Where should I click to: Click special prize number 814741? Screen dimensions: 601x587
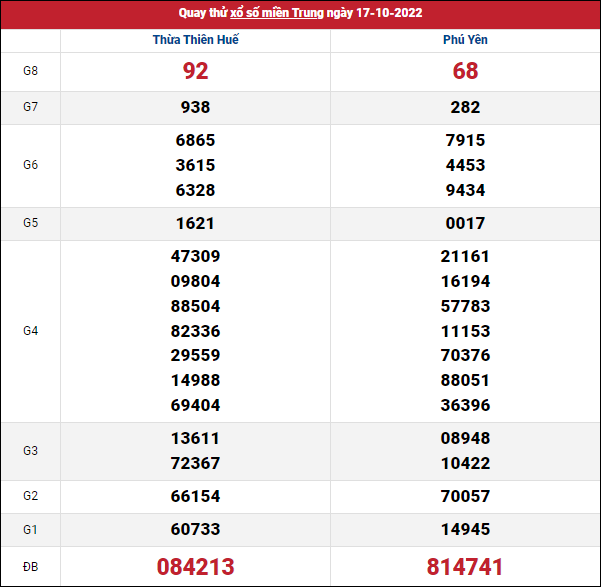click(x=465, y=567)
